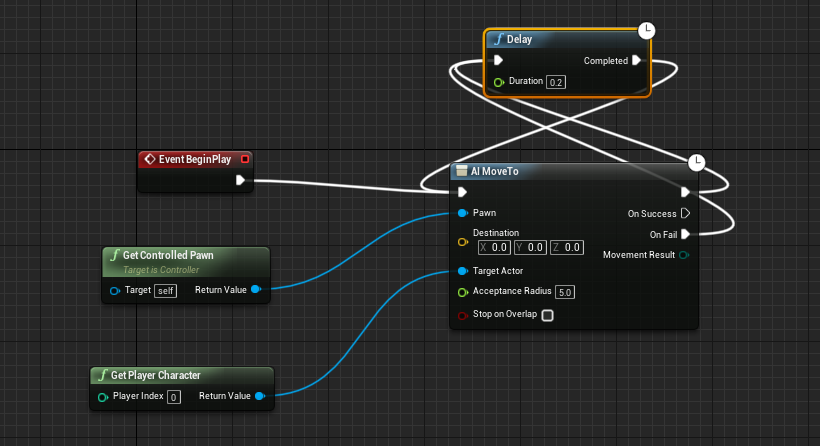The image size is (820, 446).
Task: Click the Event BeginPlay diamond event icon
Action: 150,159
